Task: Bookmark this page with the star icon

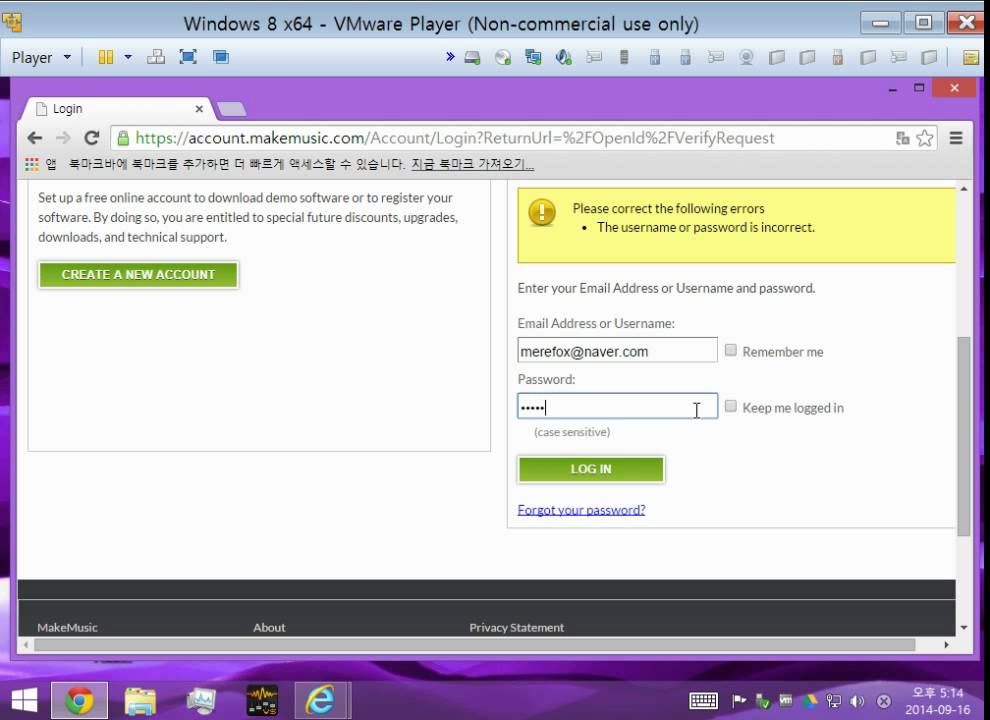Action: coord(925,138)
